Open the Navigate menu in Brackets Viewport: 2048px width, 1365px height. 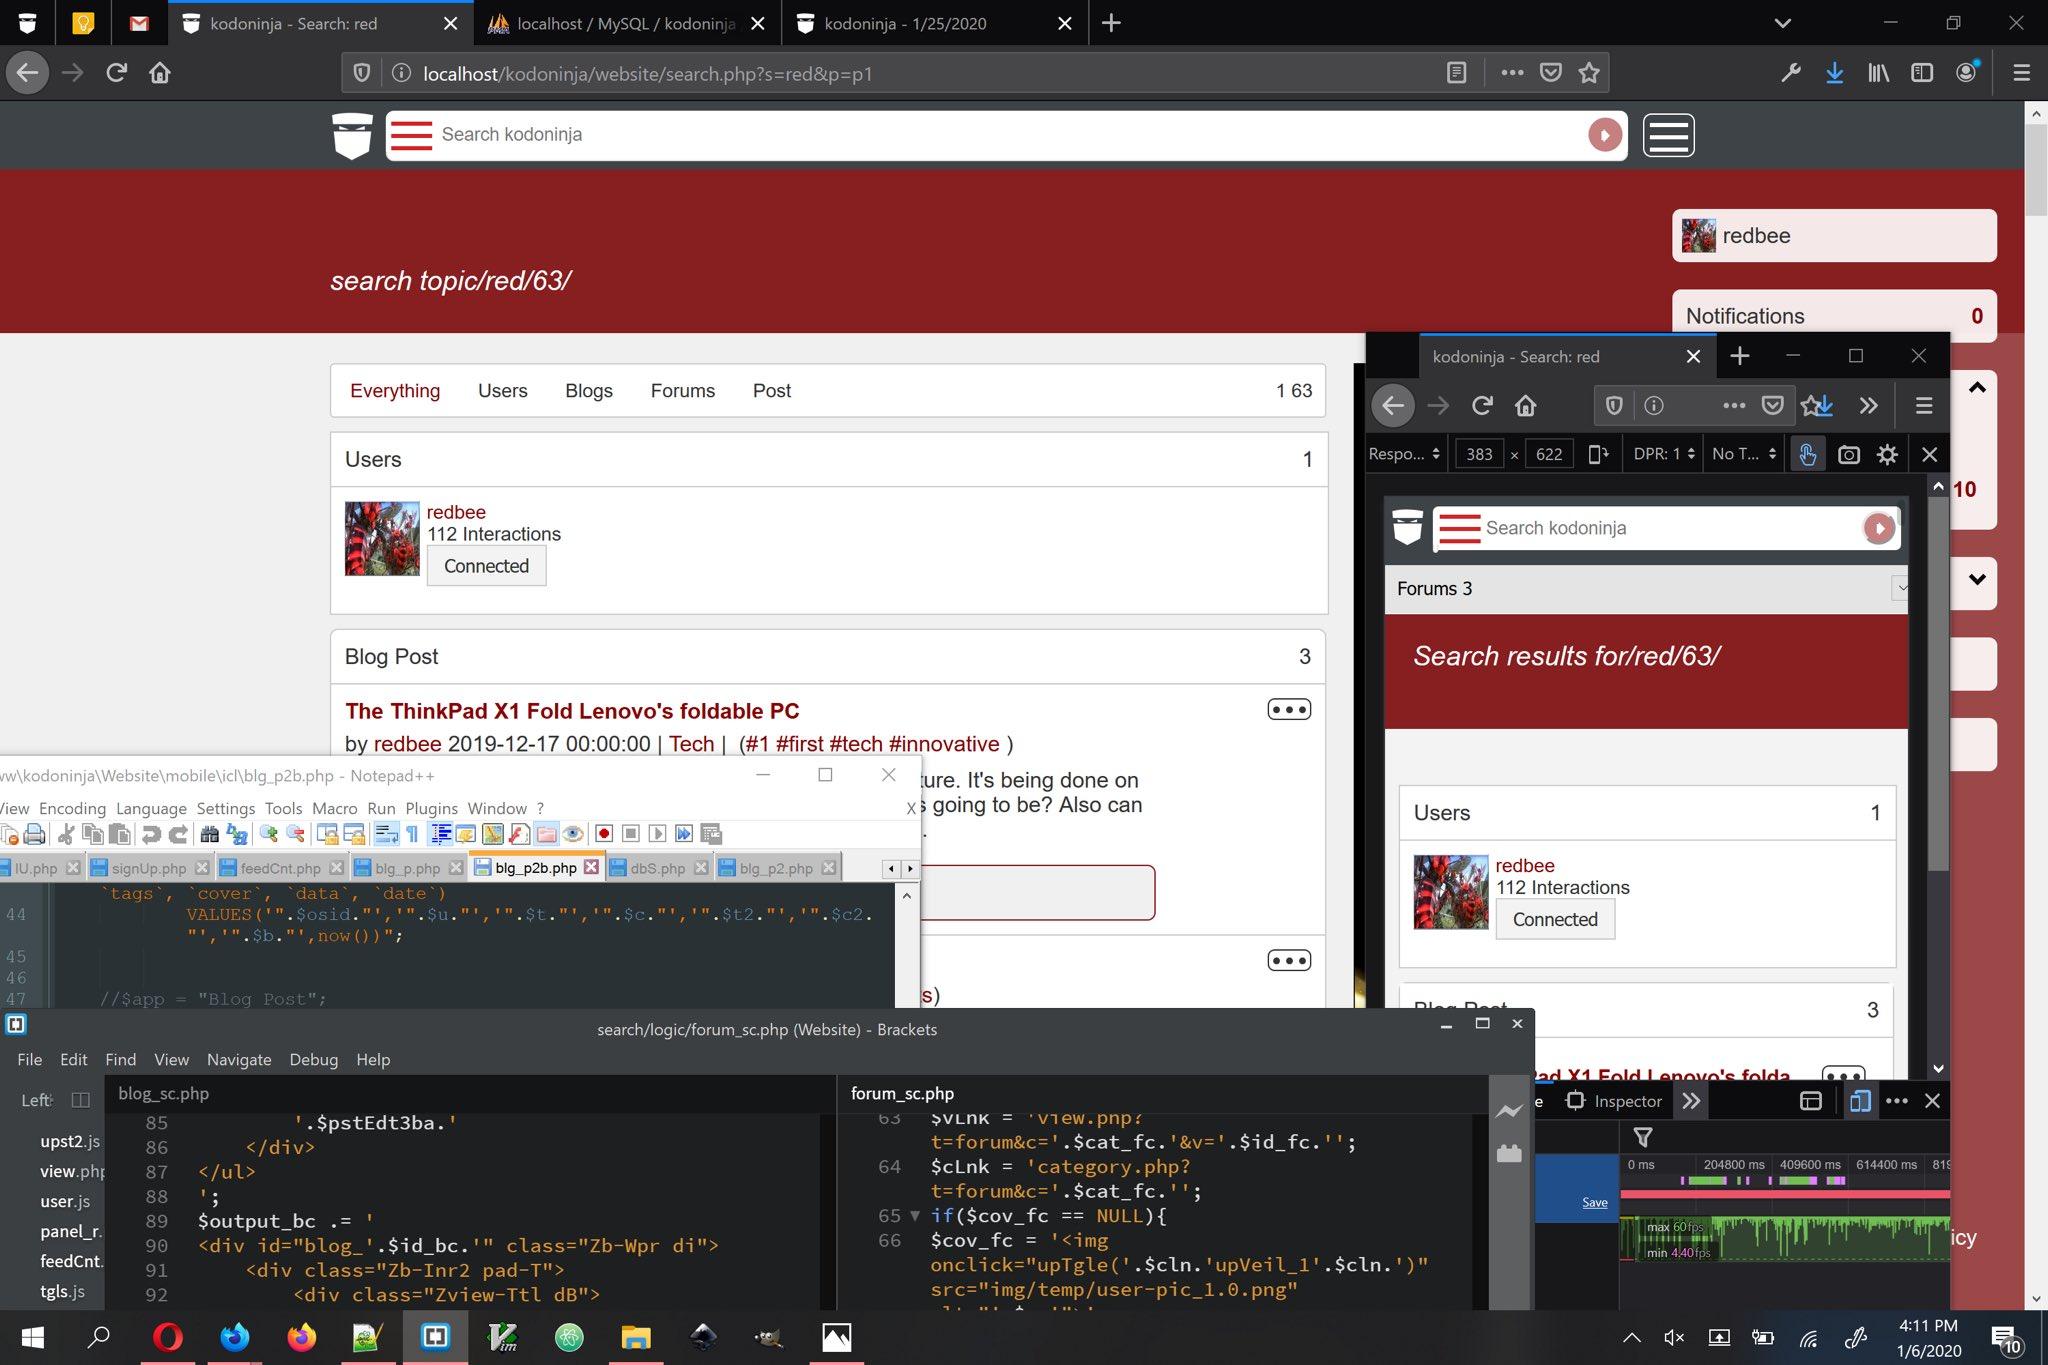click(x=239, y=1059)
